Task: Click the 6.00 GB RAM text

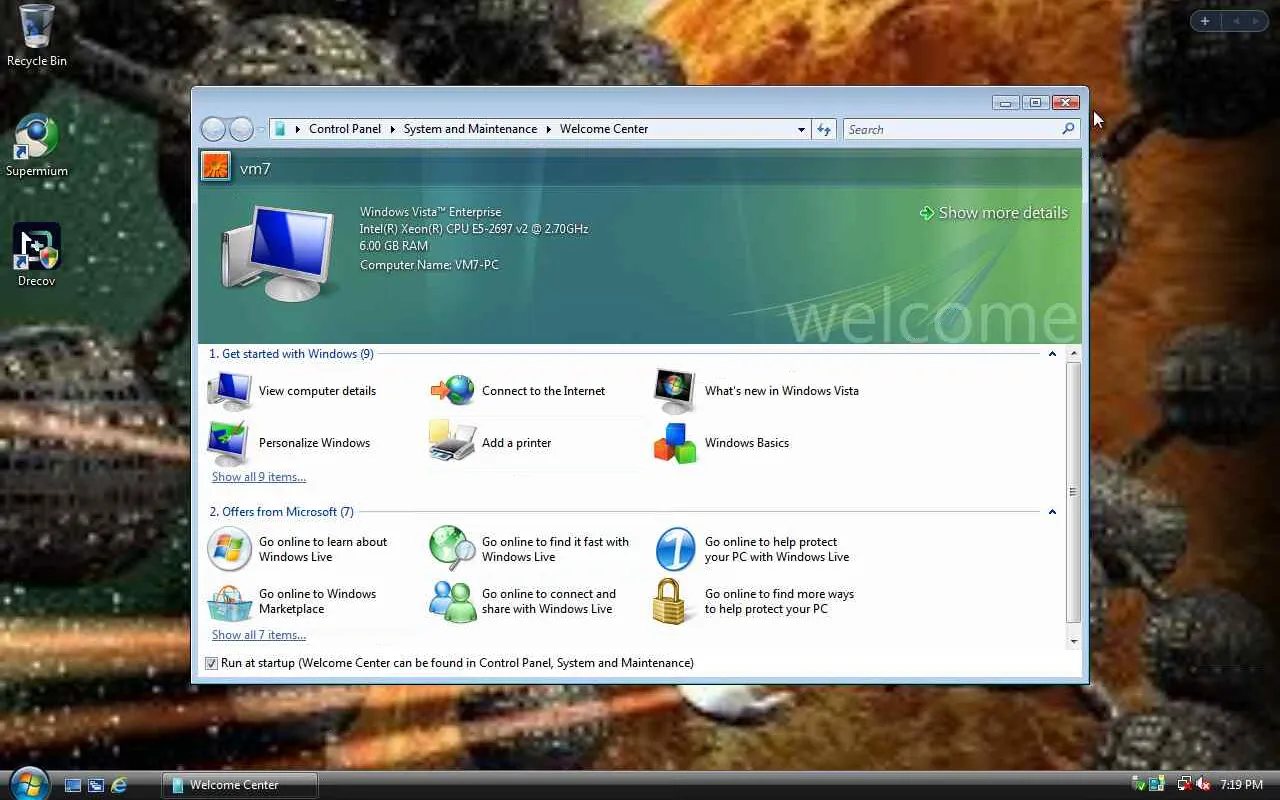Action: (x=394, y=246)
